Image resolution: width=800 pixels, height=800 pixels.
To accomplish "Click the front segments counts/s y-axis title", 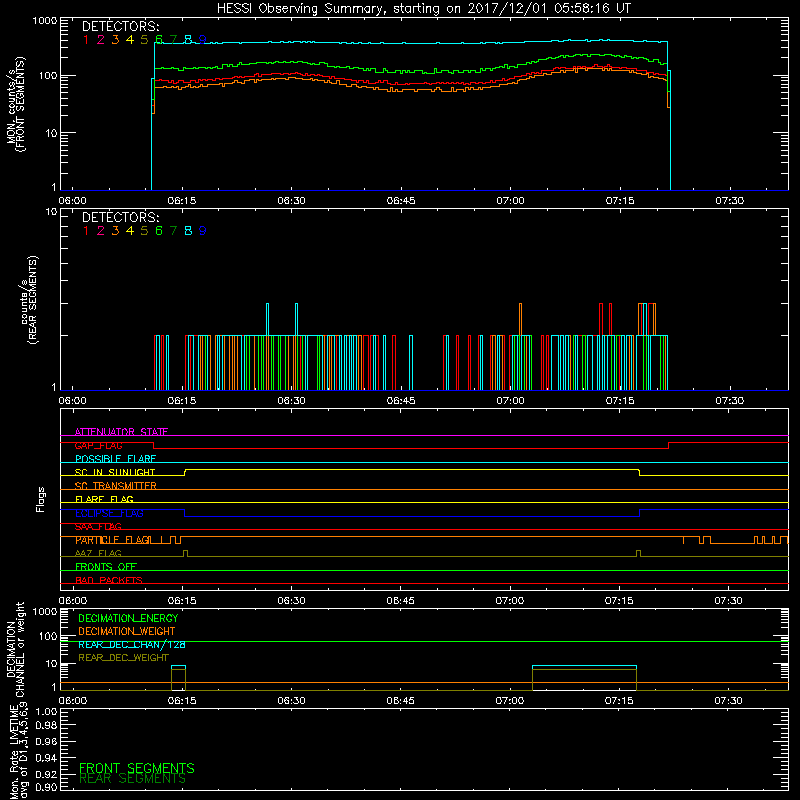I will [x=16, y=104].
